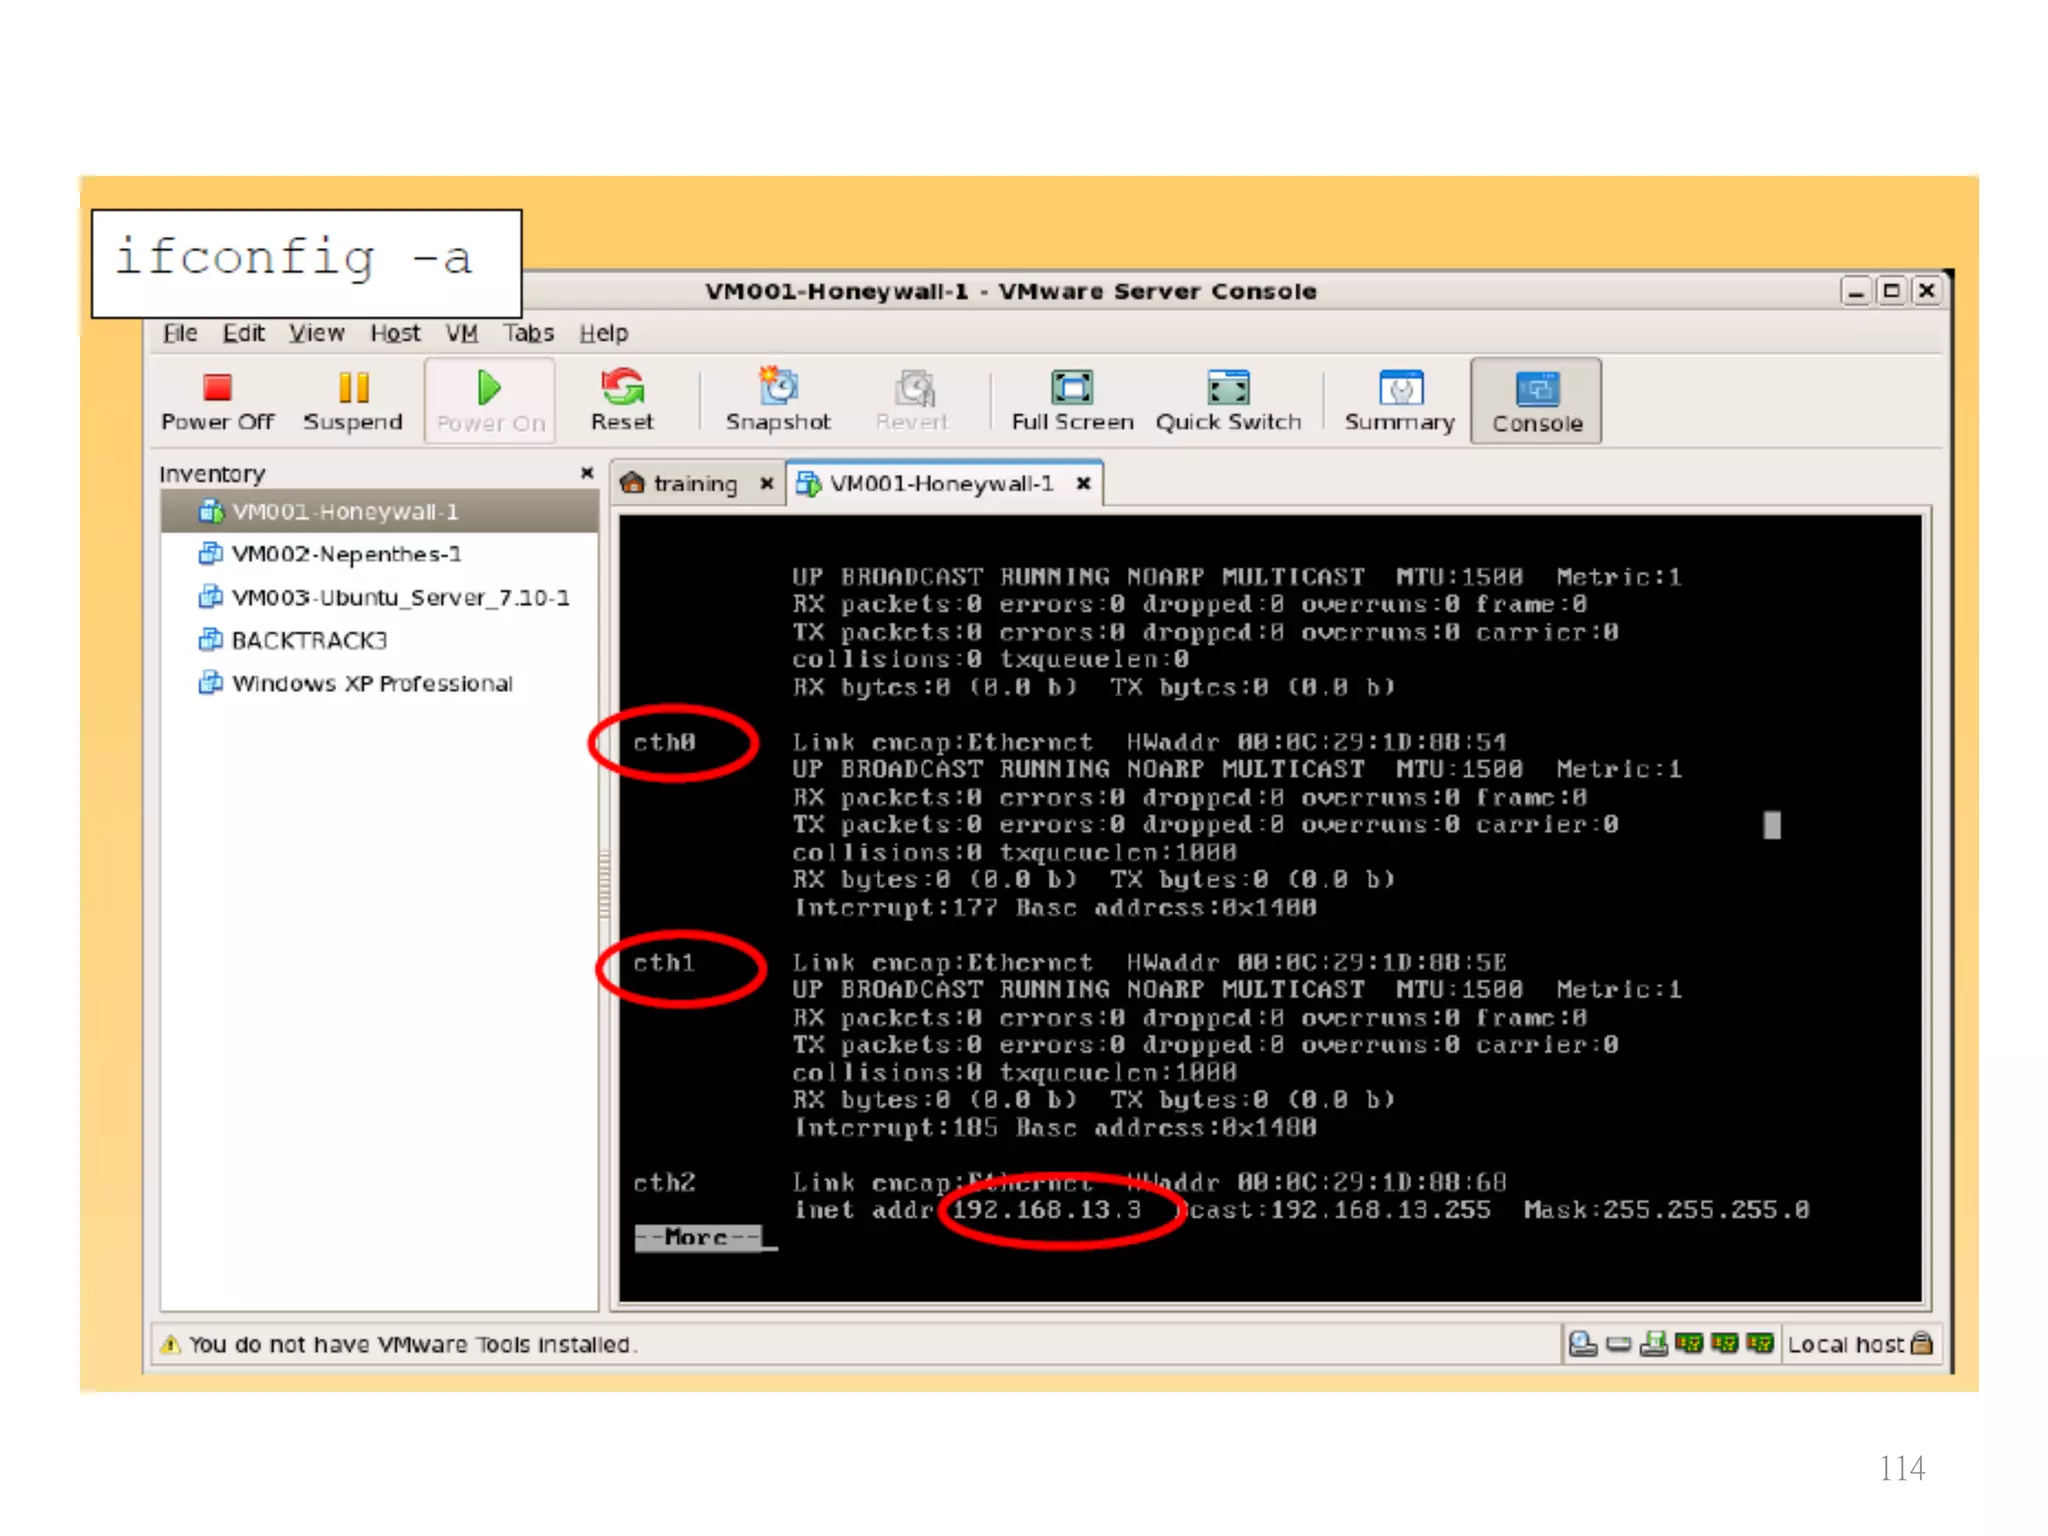2048x1536 pixels.
Task: Select VM002-Nepenthes-1 in Inventory
Action: click(x=345, y=554)
